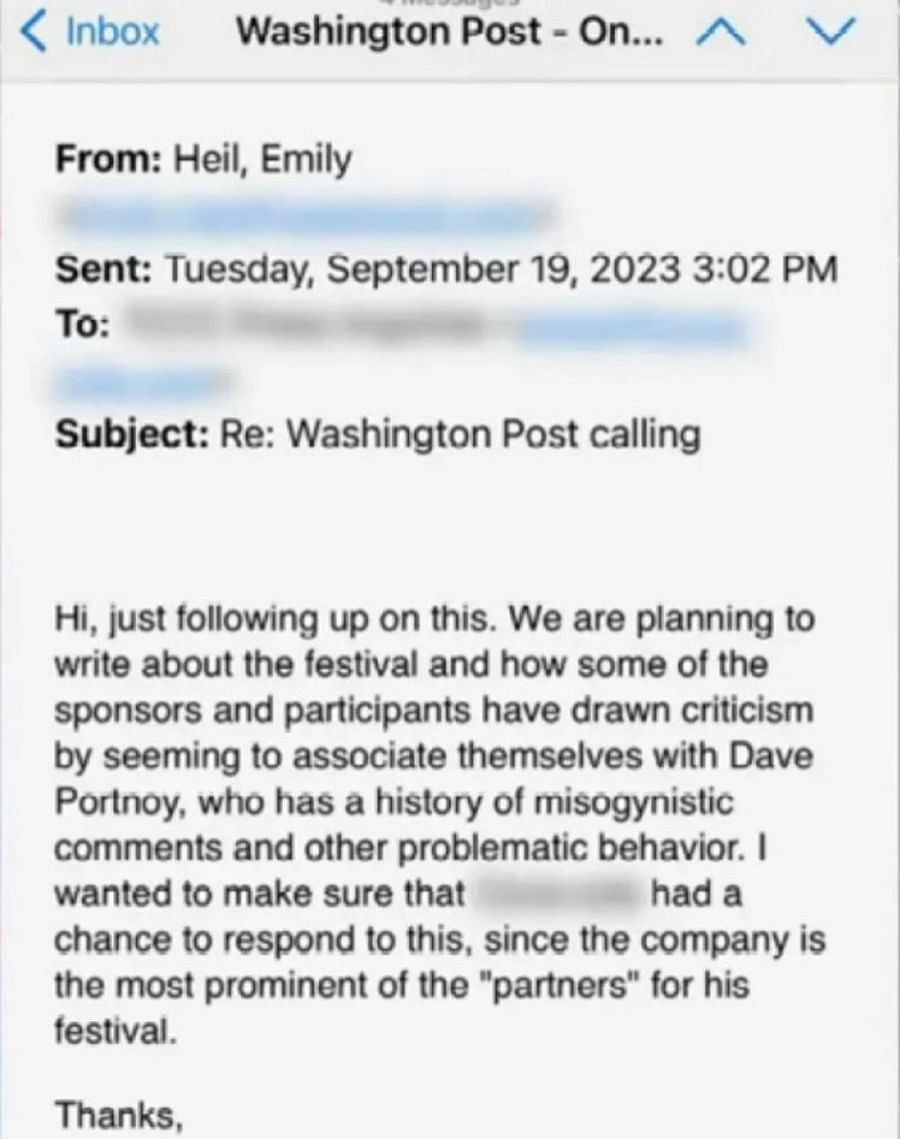Click the "Thanks," sign-off line
The image size is (900, 1139).
tap(118, 1114)
